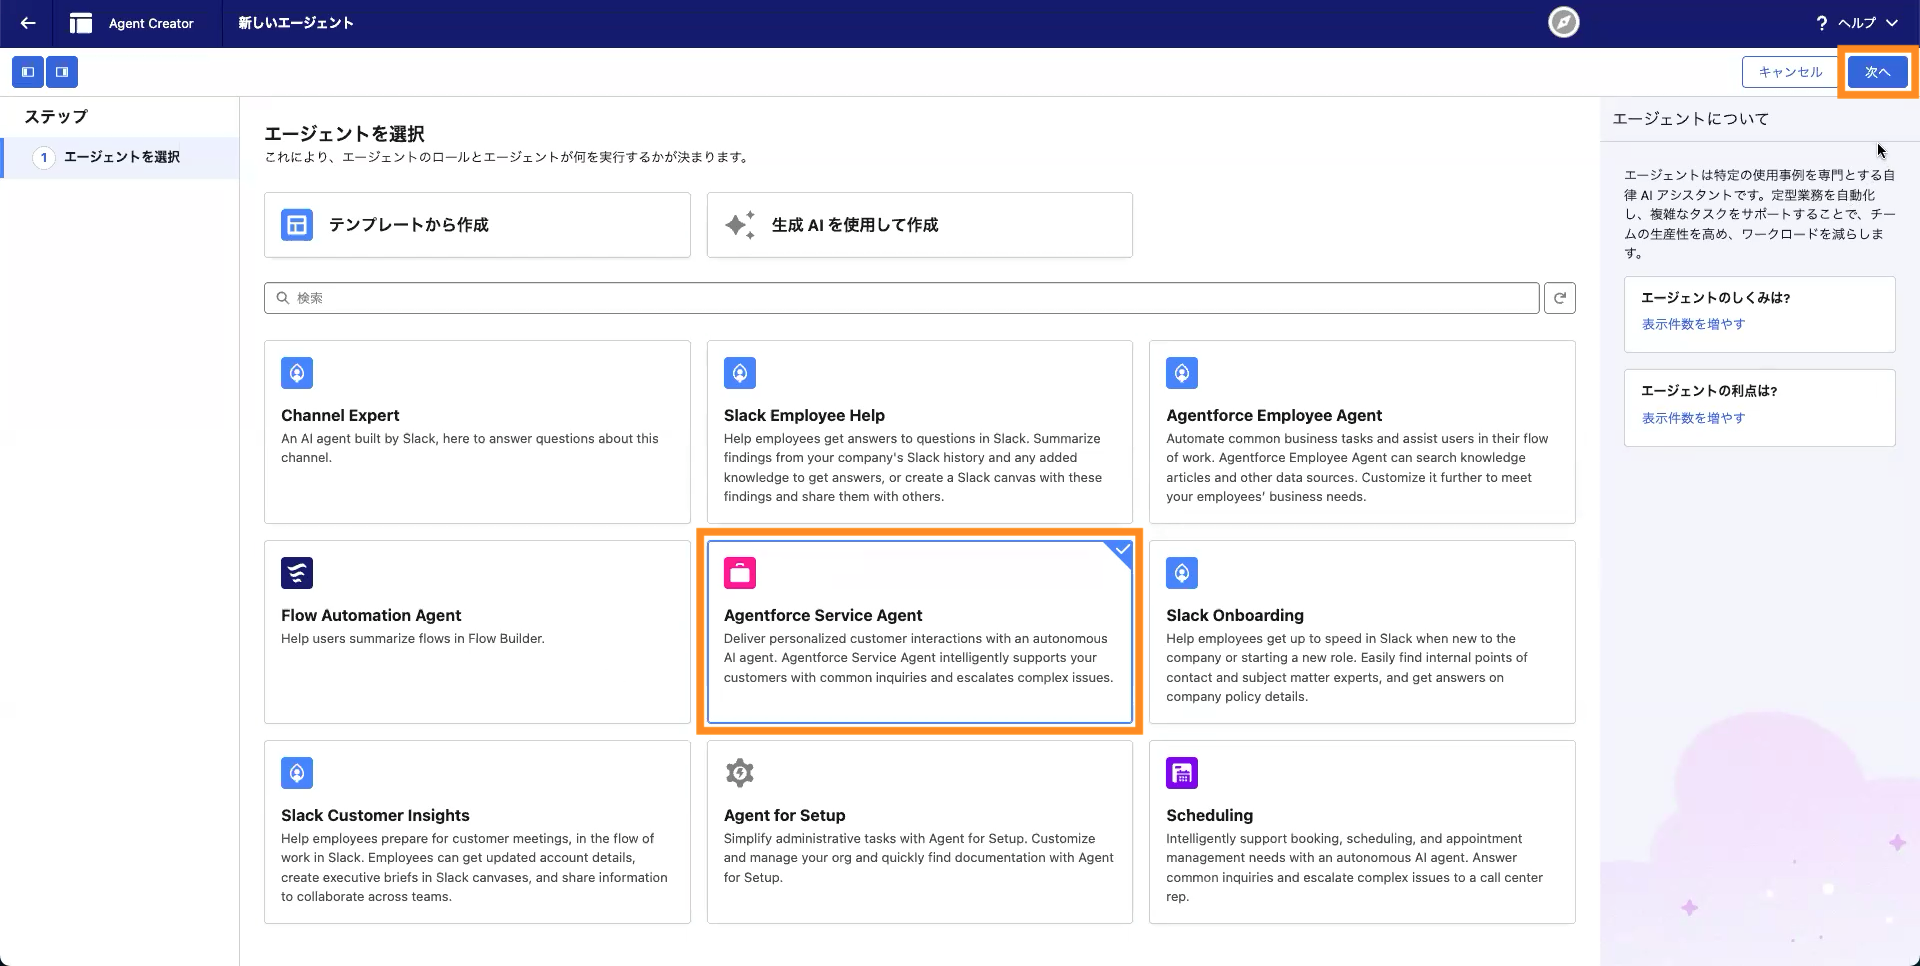Click the Flow Automation Agent icon
This screenshot has width=1920, height=966.
point(297,573)
